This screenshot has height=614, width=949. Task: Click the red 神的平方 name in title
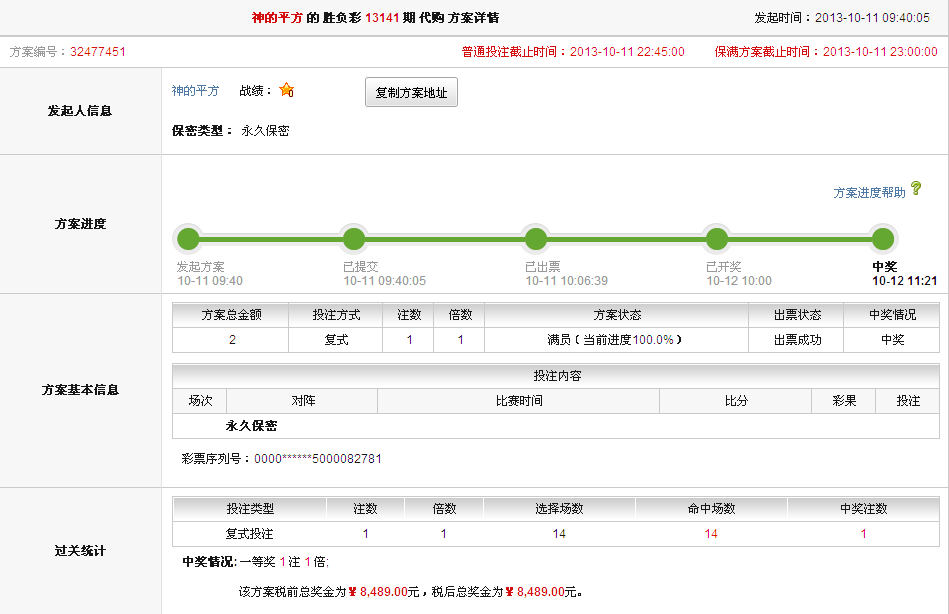277,18
